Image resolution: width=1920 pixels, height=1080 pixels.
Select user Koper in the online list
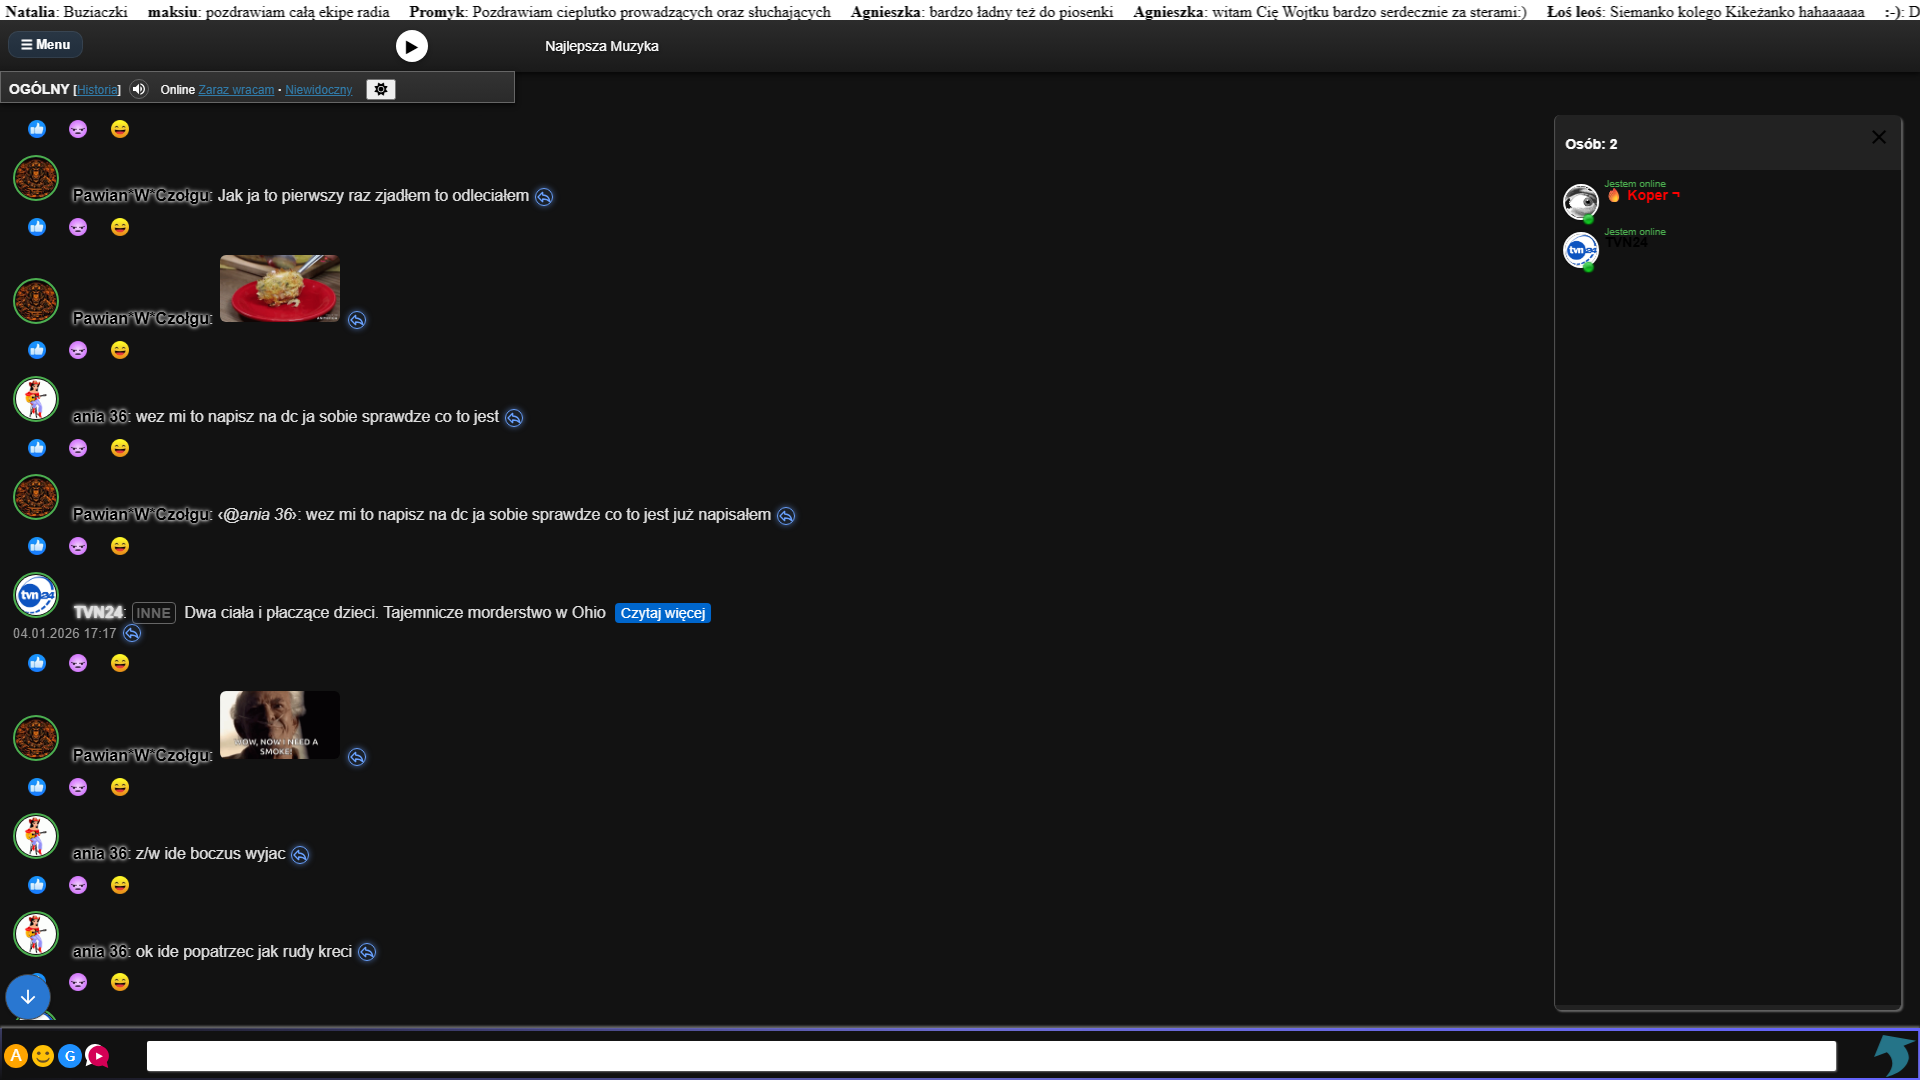[x=1646, y=196]
